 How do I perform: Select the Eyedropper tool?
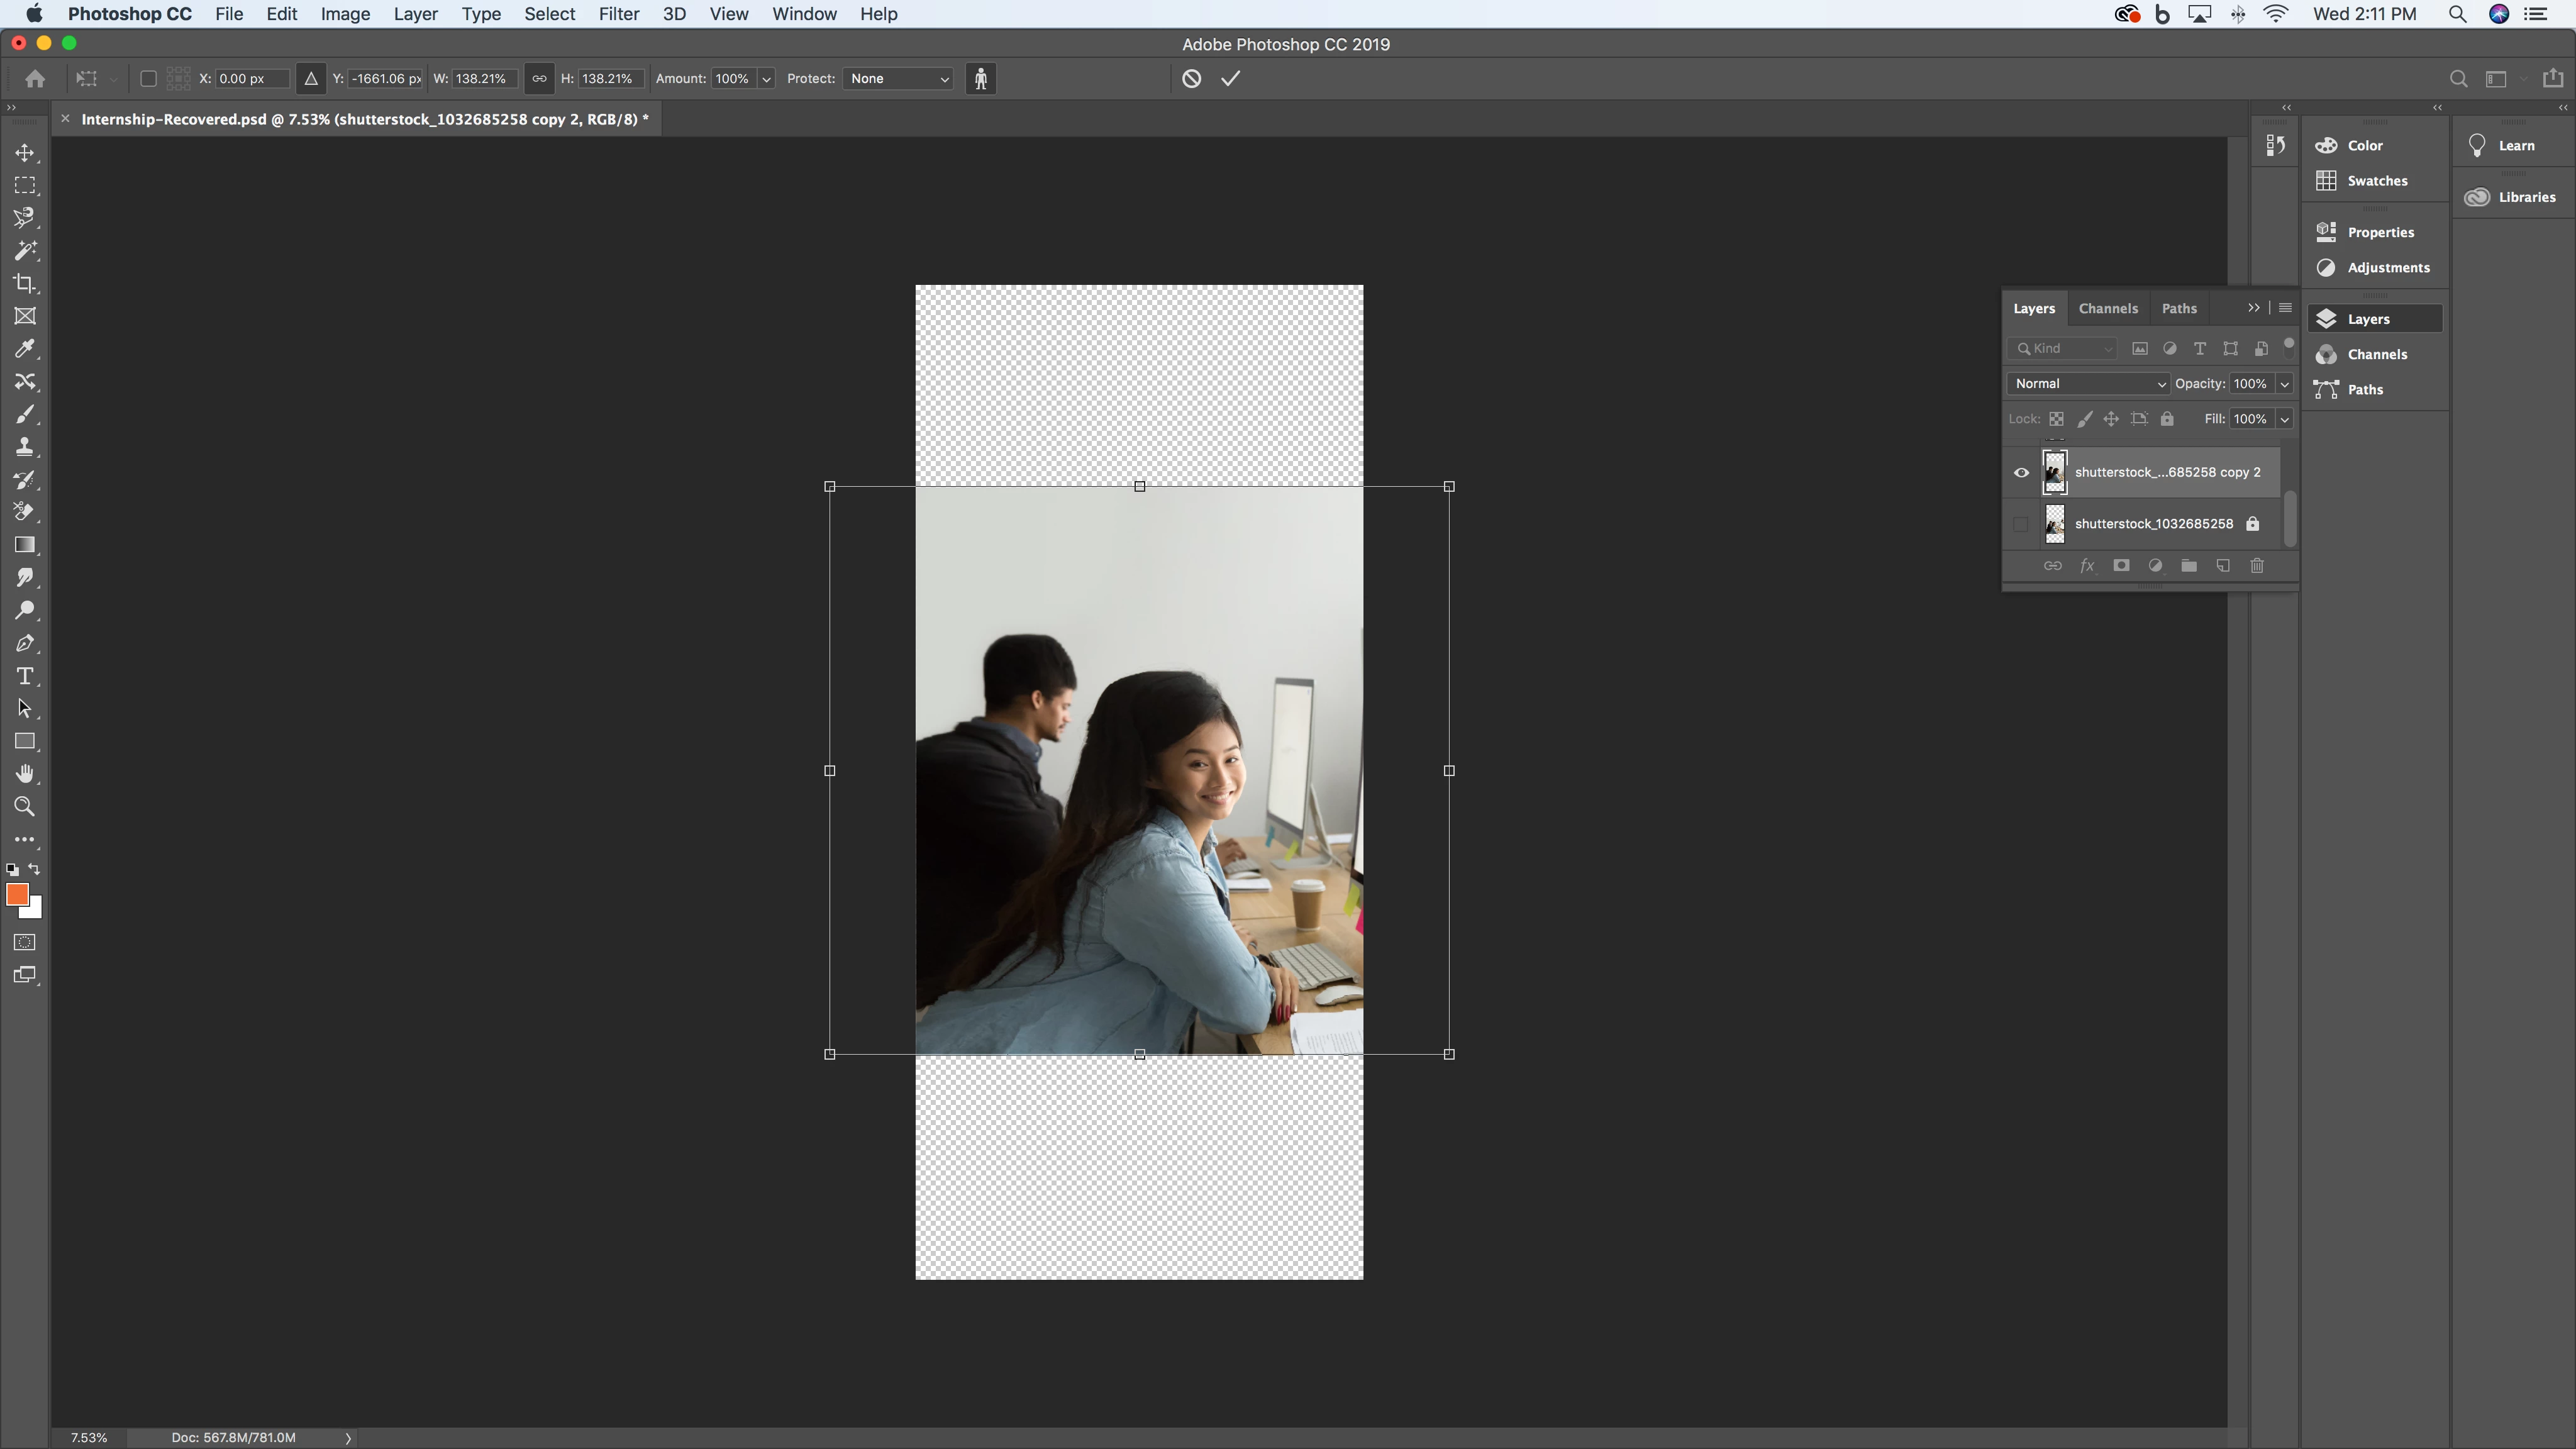click(x=25, y=349)
